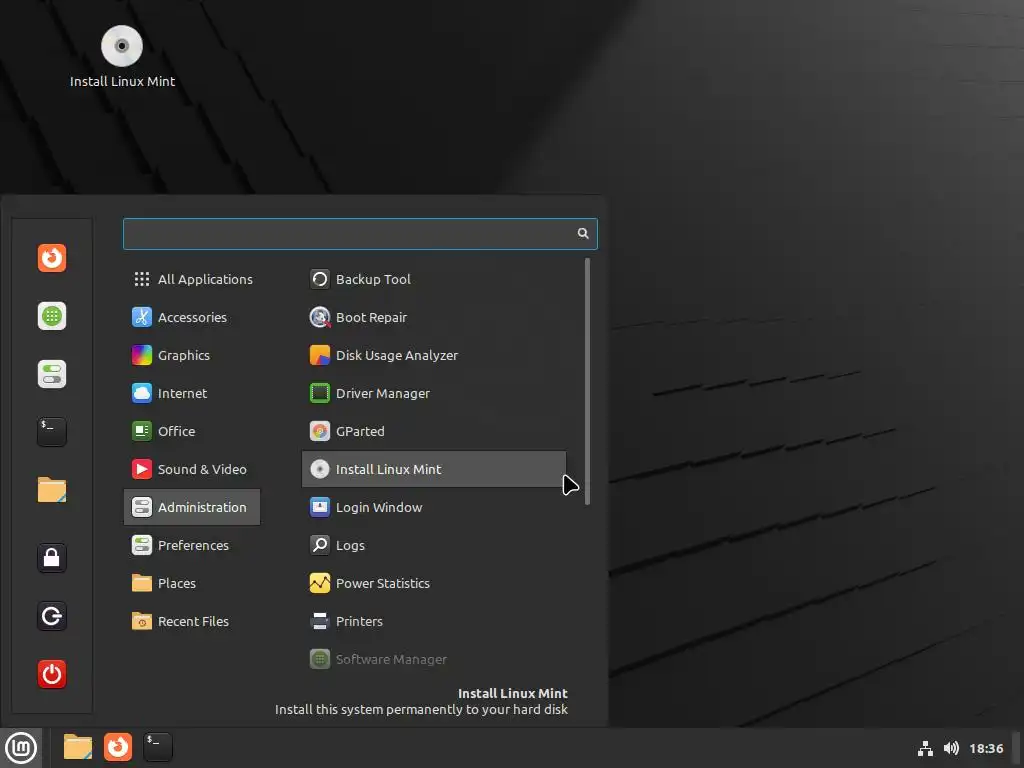Click the menu search text field

click(360, 234)
